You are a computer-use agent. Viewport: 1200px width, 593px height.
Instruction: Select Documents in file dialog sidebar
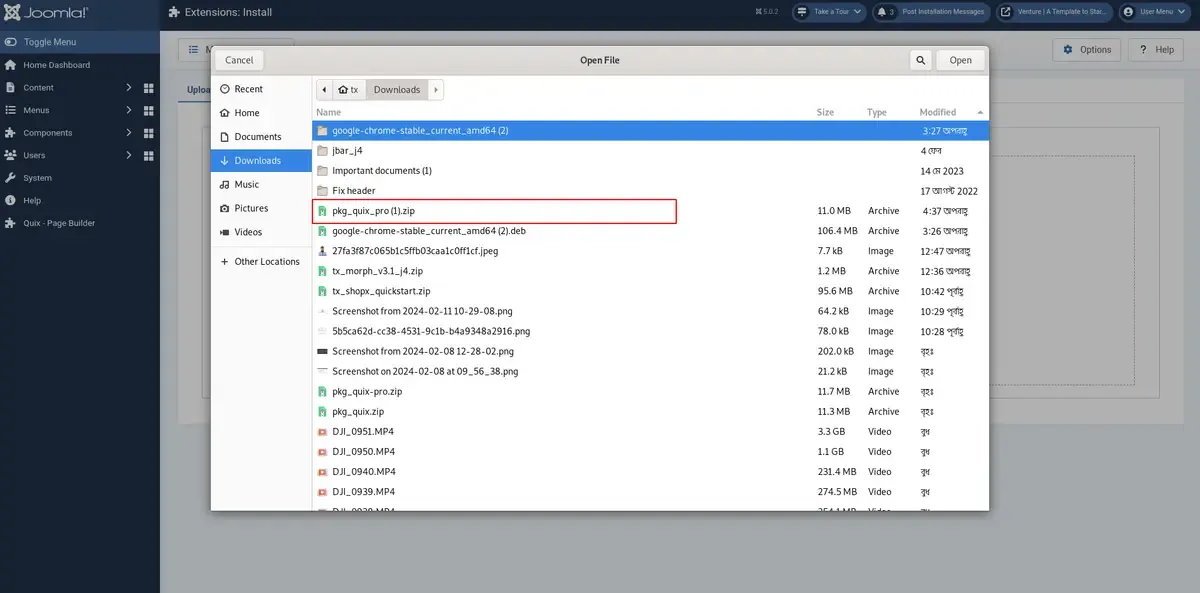point(261,137)
